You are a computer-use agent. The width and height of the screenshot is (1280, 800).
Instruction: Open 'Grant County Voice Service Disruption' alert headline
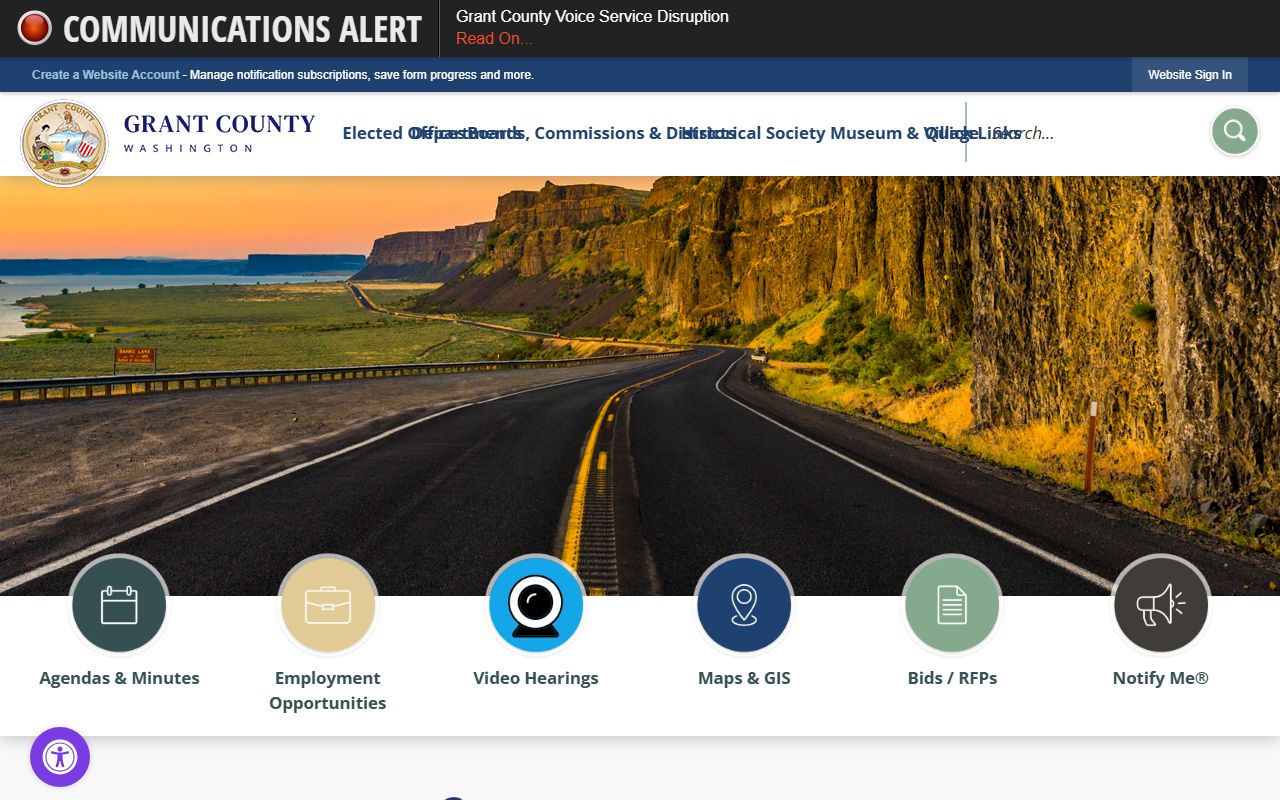click(592, 17)
